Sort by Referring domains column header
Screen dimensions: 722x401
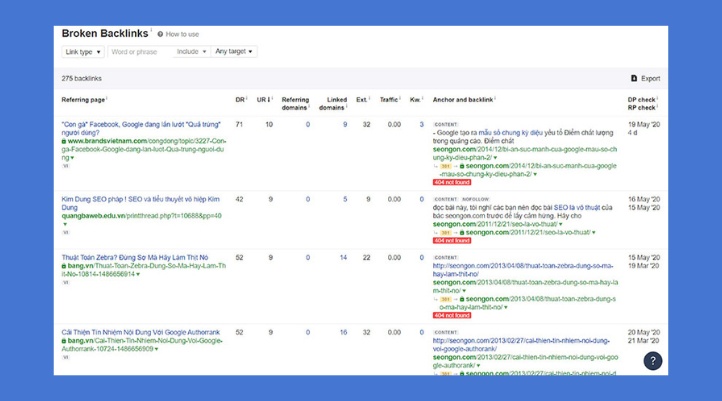coord(295,104)
